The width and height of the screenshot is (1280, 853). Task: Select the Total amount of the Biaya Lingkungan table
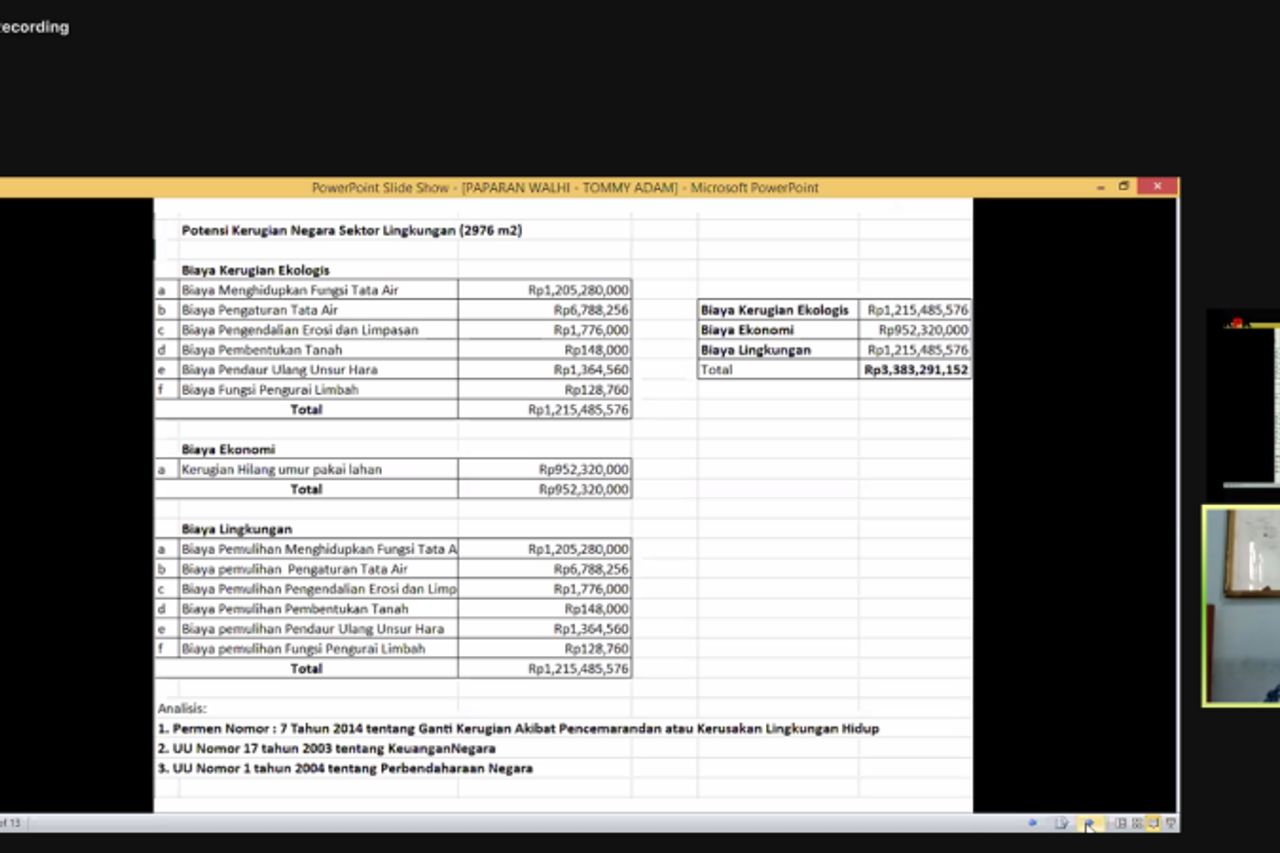545,669
